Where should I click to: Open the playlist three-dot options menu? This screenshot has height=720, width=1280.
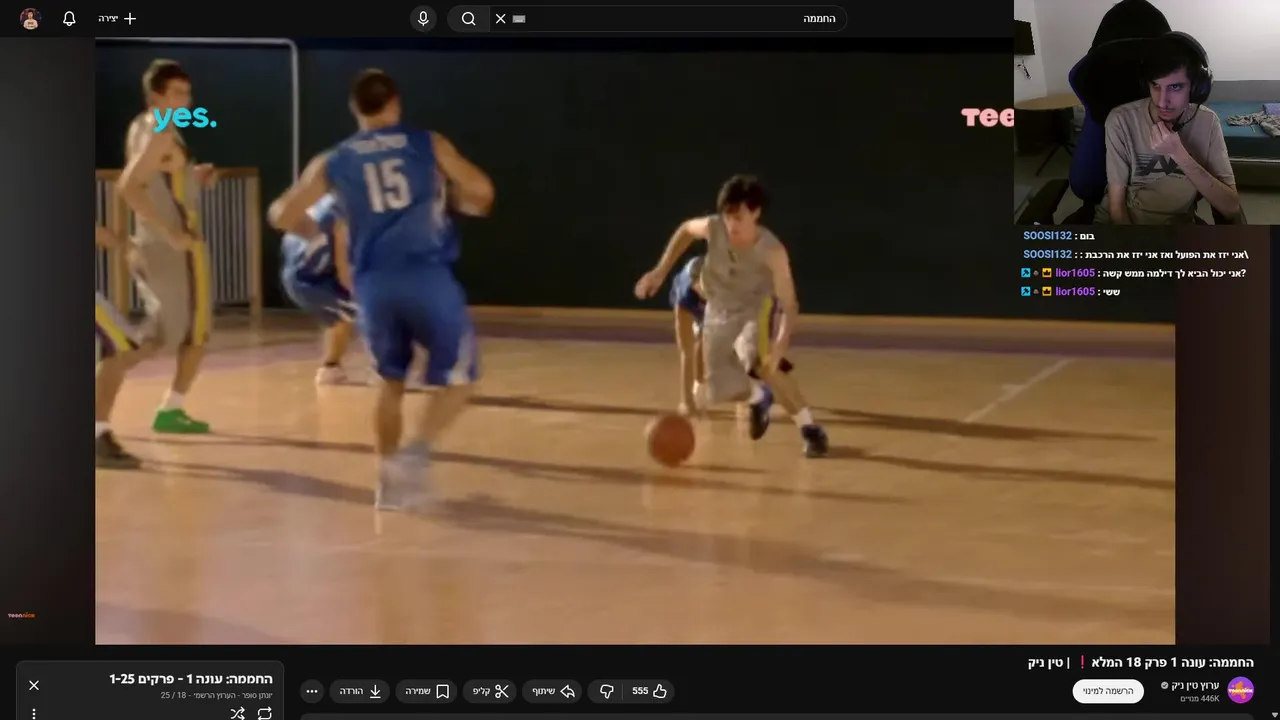pyautogui.click(x=34, y=714)
